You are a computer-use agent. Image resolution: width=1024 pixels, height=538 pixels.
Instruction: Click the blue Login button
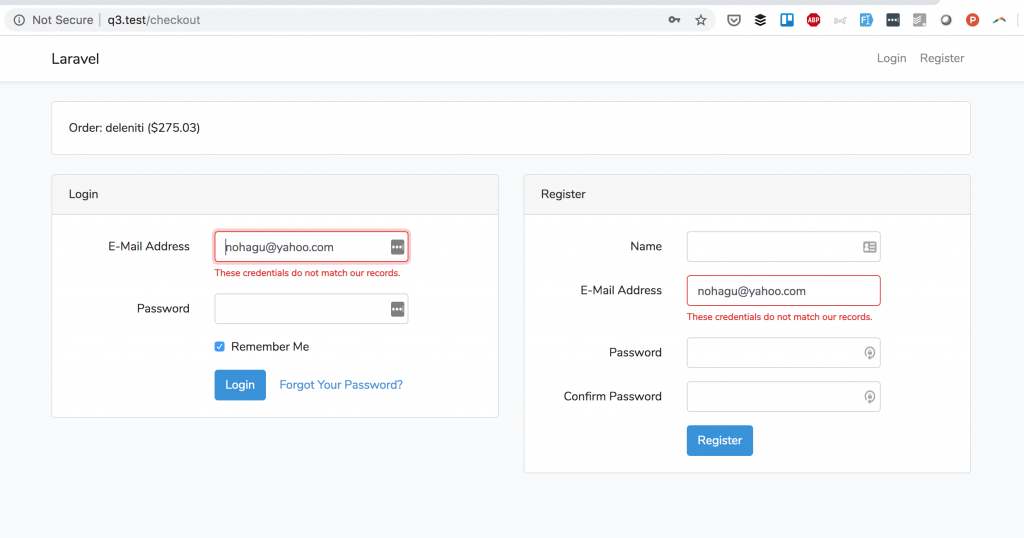(240, 385)
